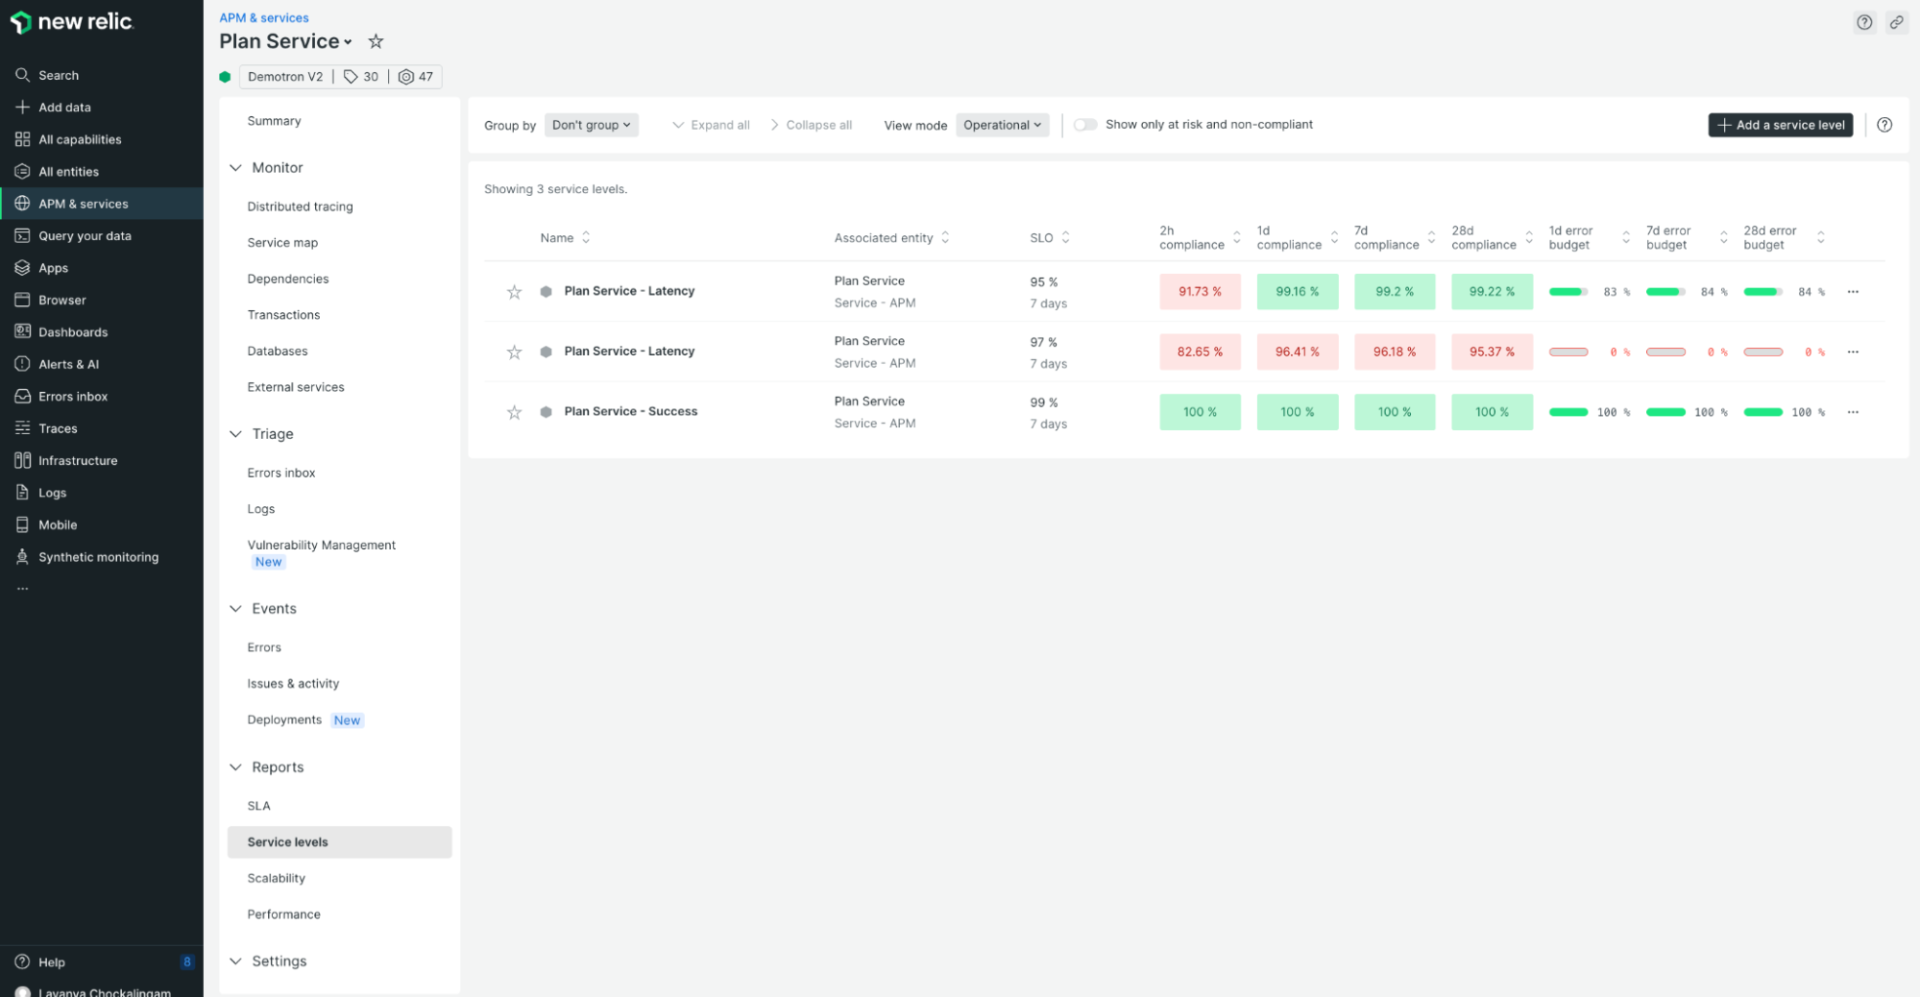
Task: Select Synthetic monitoring in the sidebar
Action: (x=98, y=556)
